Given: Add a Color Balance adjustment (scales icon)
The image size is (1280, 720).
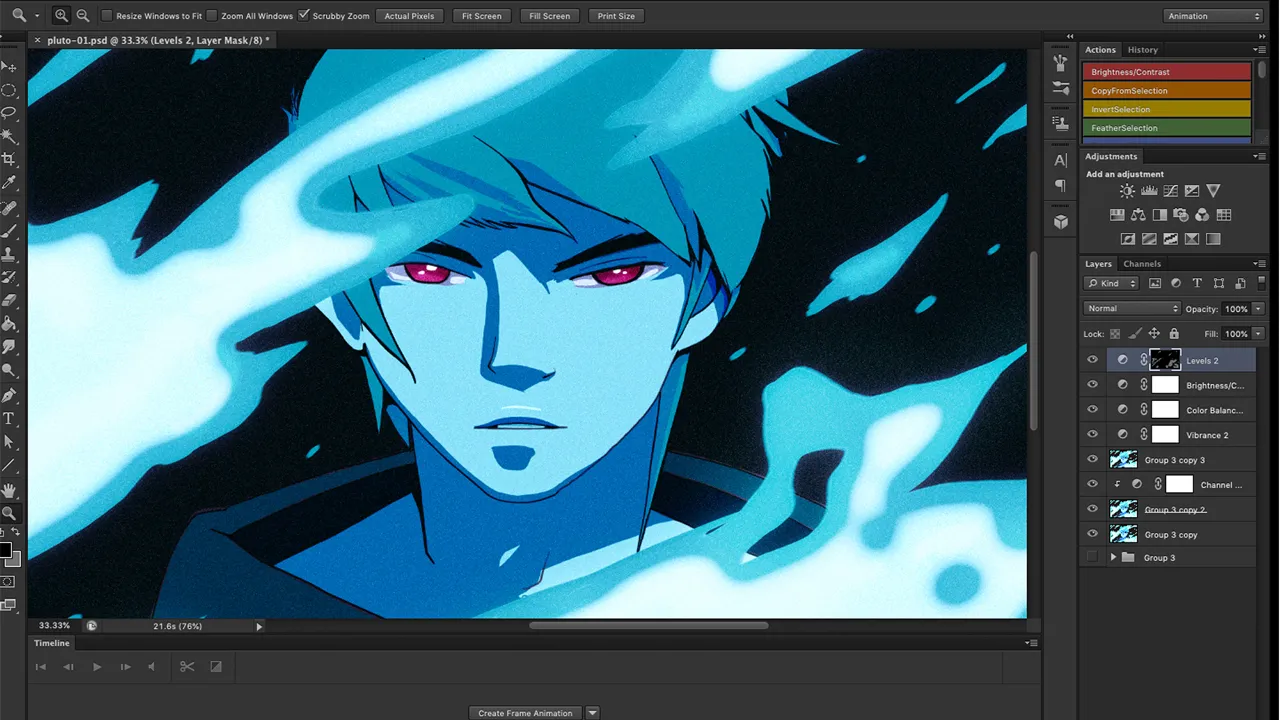Looking at the screenshot, I should (x=1138, y=215).
